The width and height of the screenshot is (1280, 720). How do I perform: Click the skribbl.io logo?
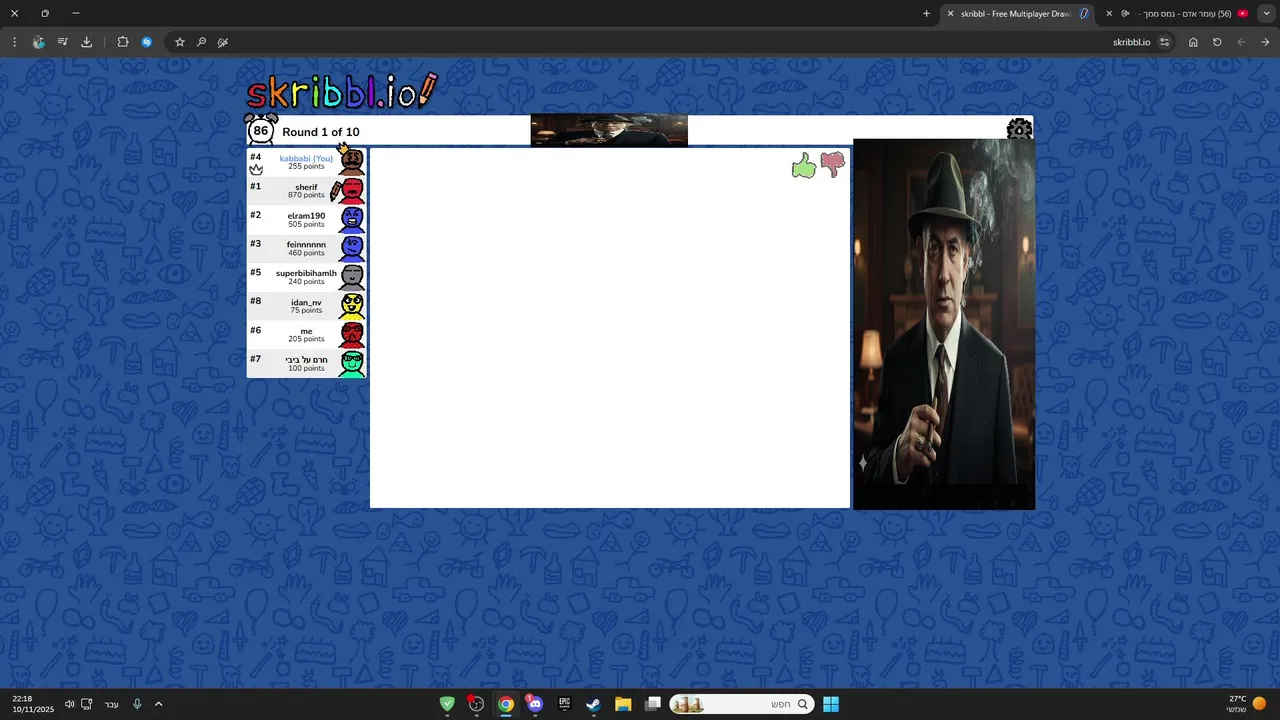click(x=342, y=92)
